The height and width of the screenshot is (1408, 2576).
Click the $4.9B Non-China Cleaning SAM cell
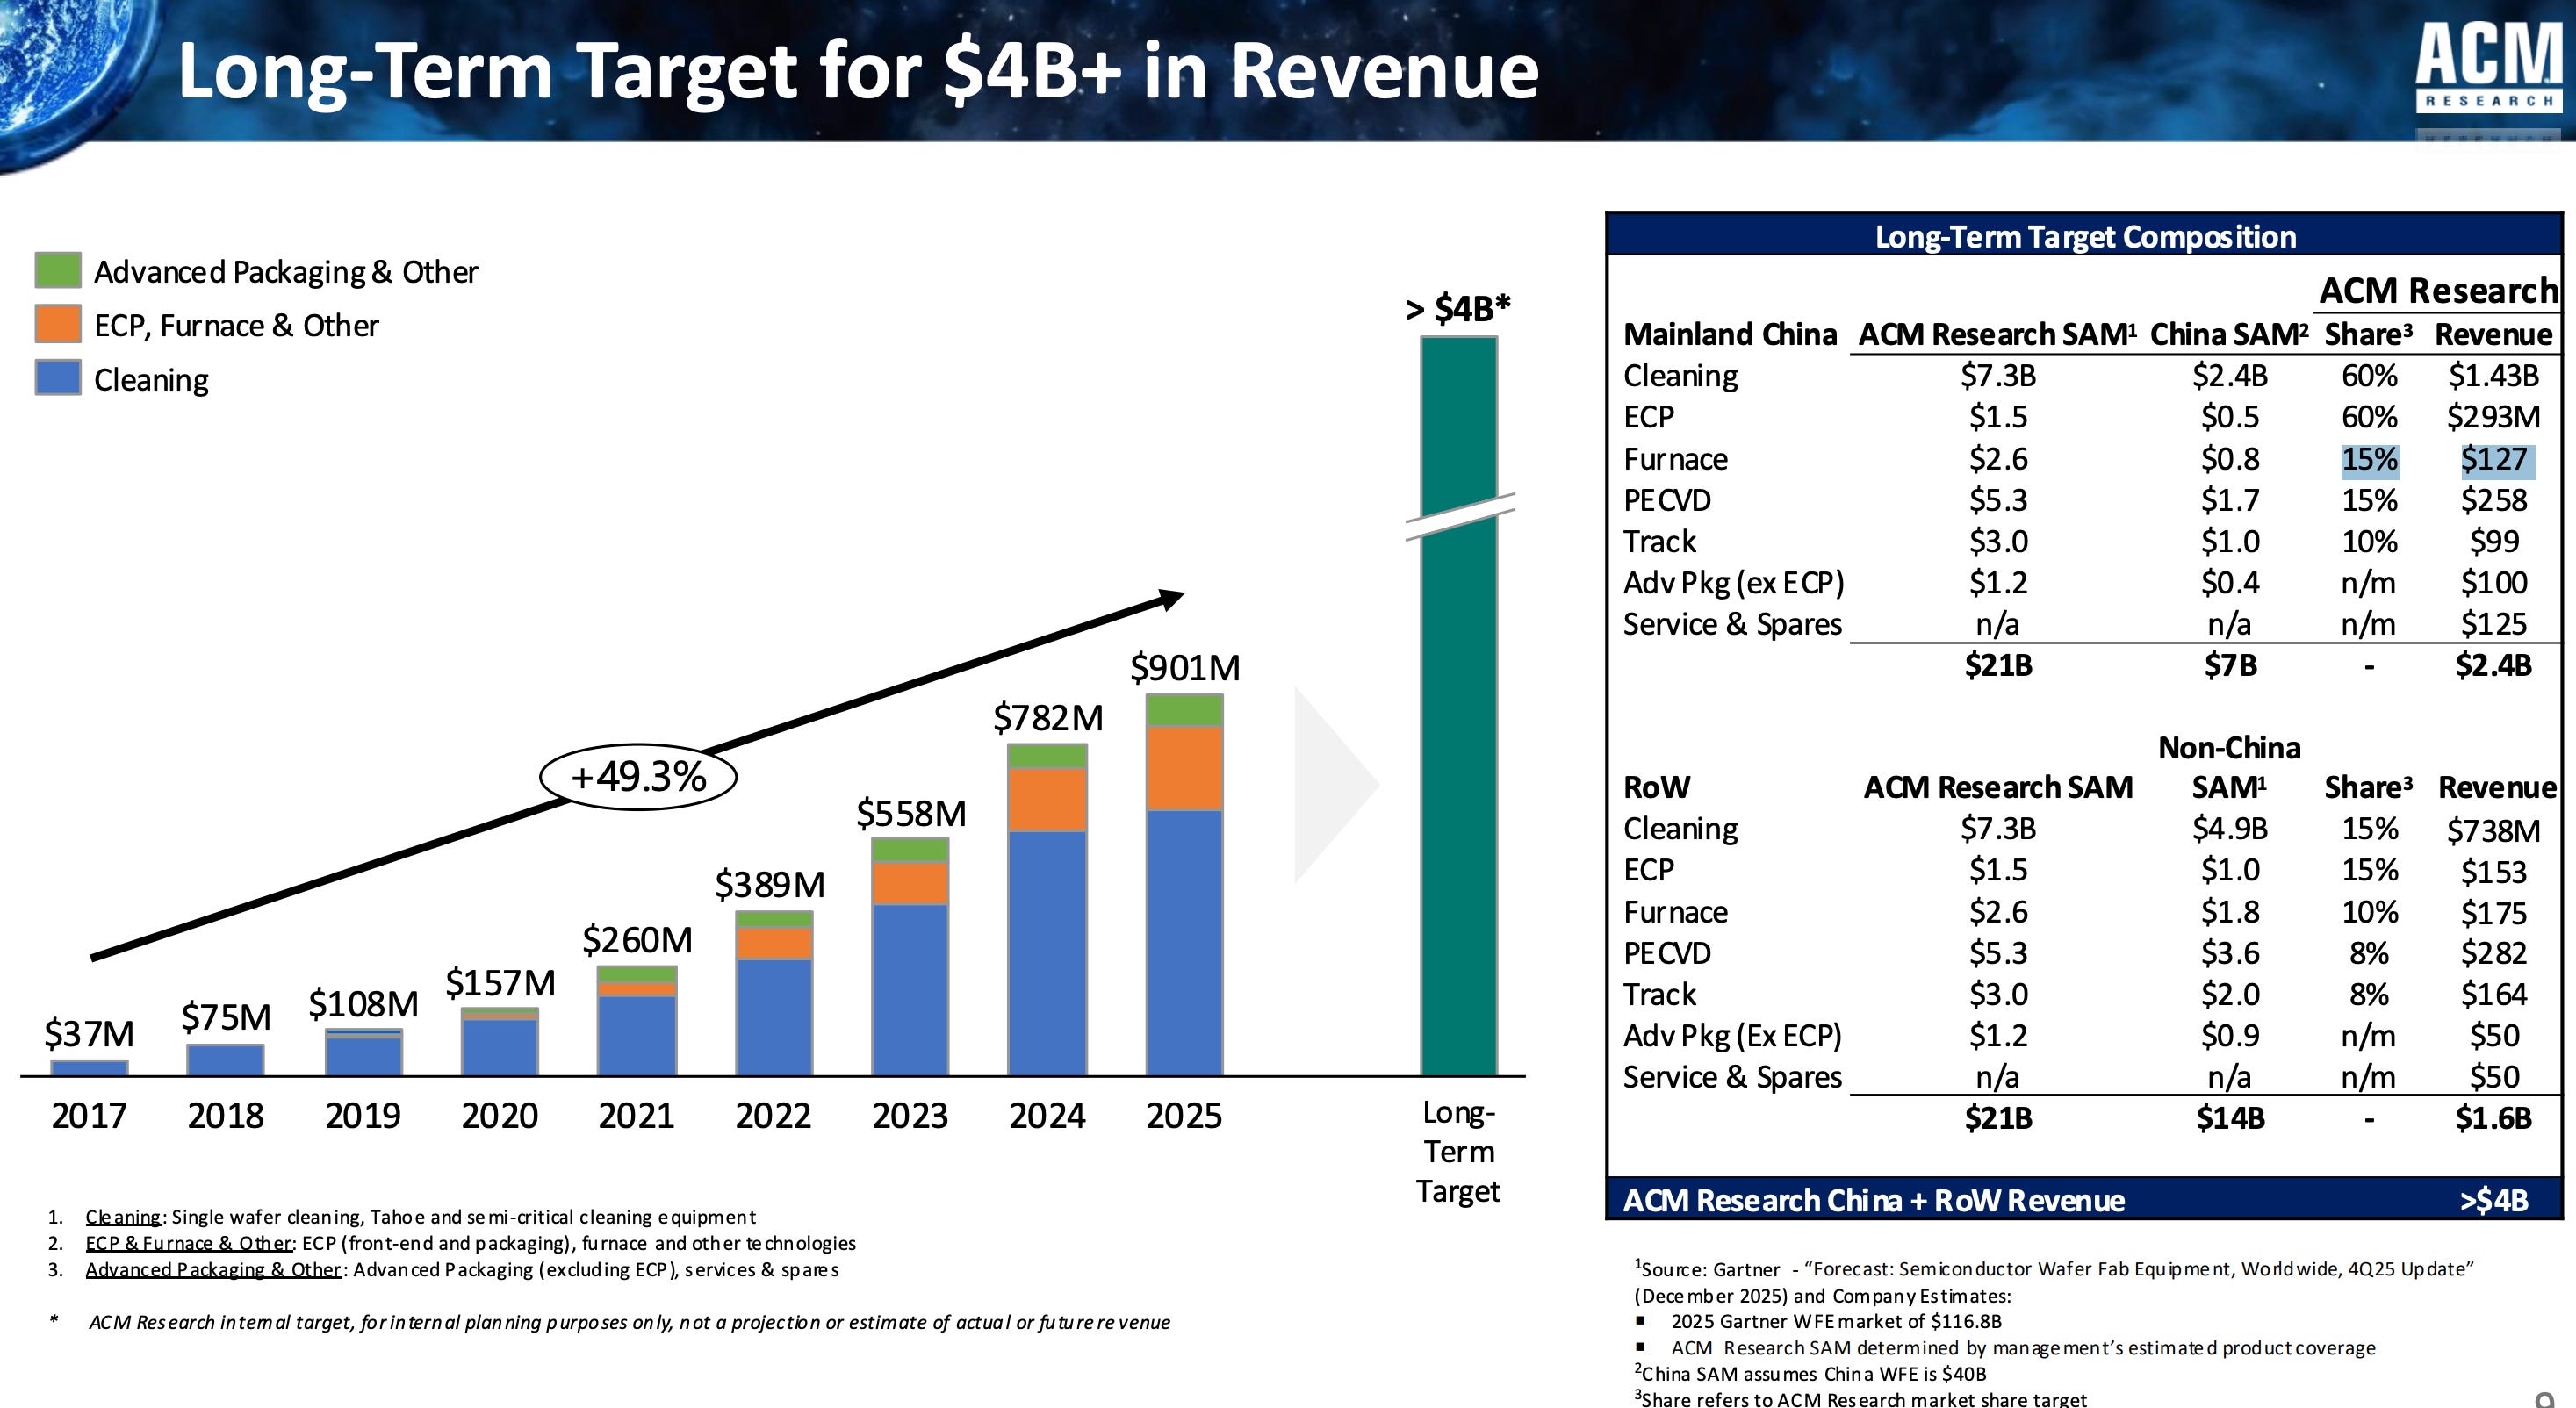[x=2230, y=829]
